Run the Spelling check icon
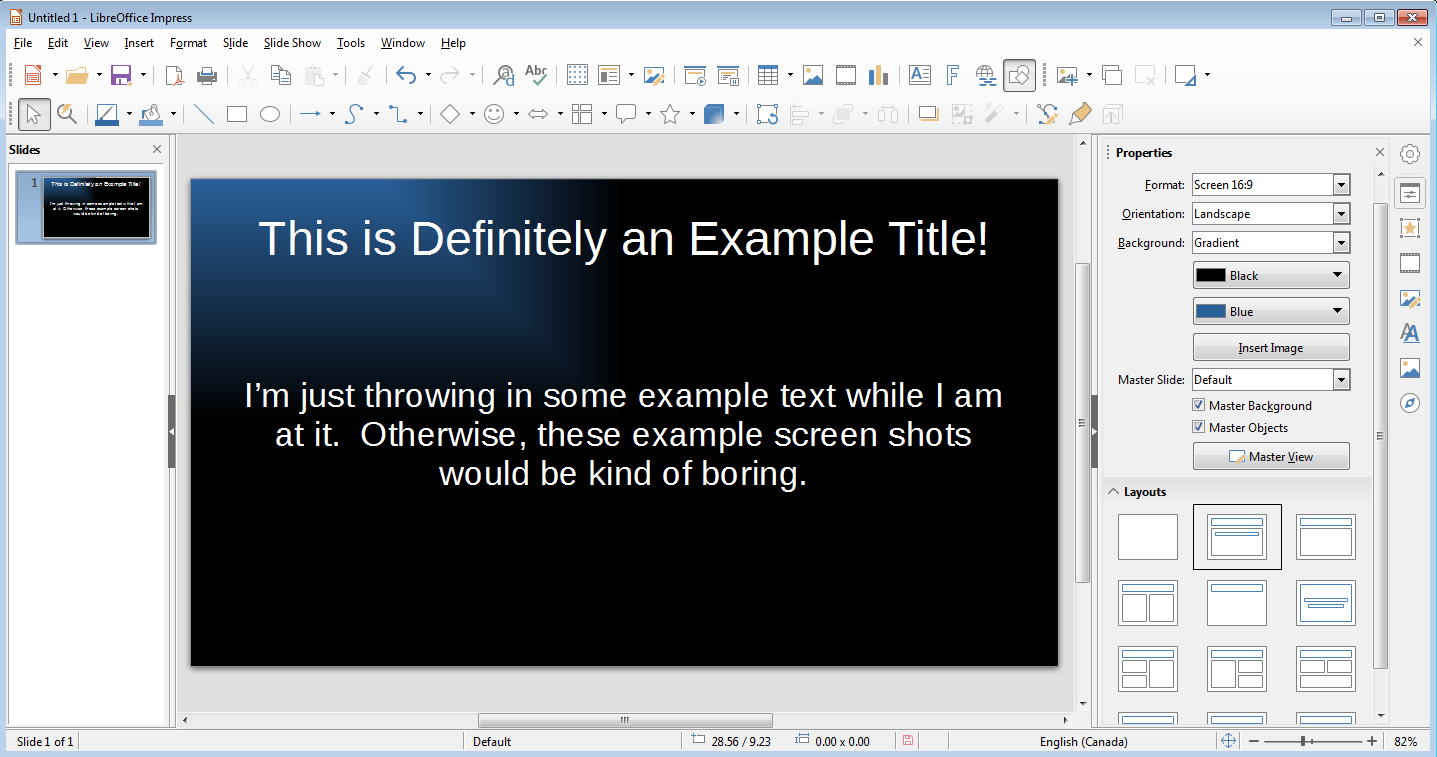 tap(536, 75)
